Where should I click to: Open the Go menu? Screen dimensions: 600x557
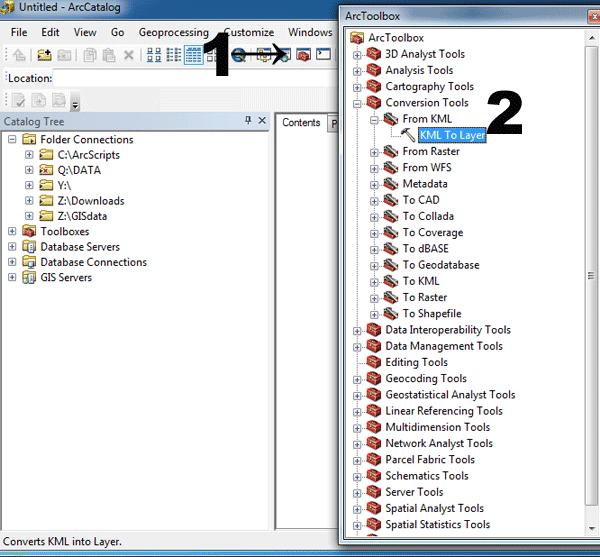(117, 32)
